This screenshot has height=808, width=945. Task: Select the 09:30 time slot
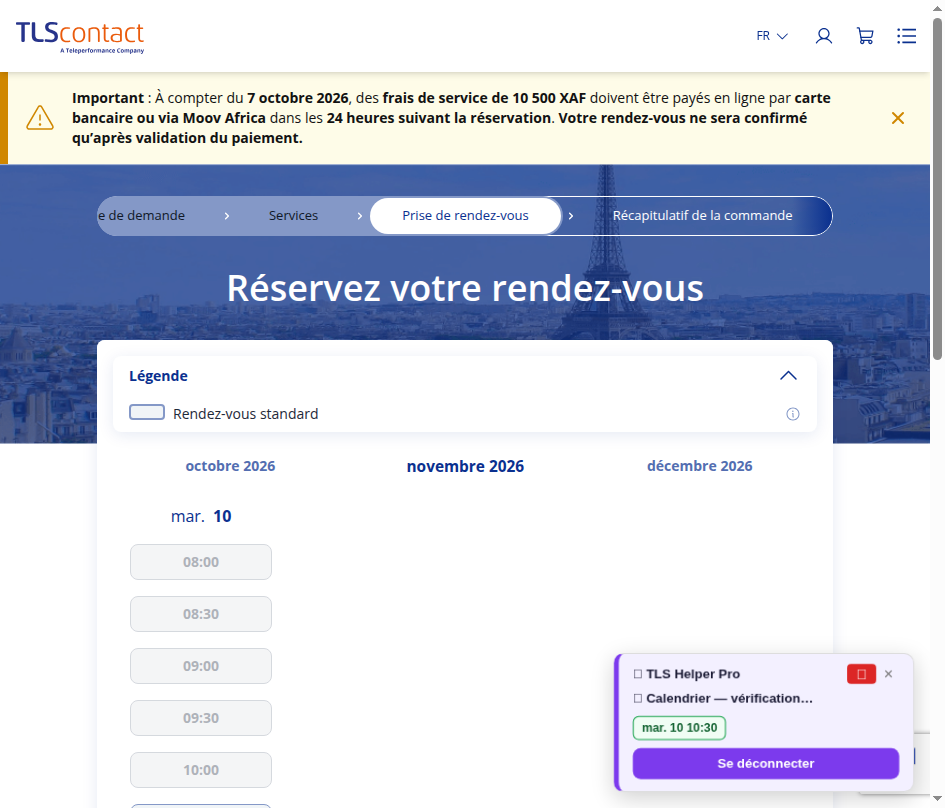tap(201, 718)
